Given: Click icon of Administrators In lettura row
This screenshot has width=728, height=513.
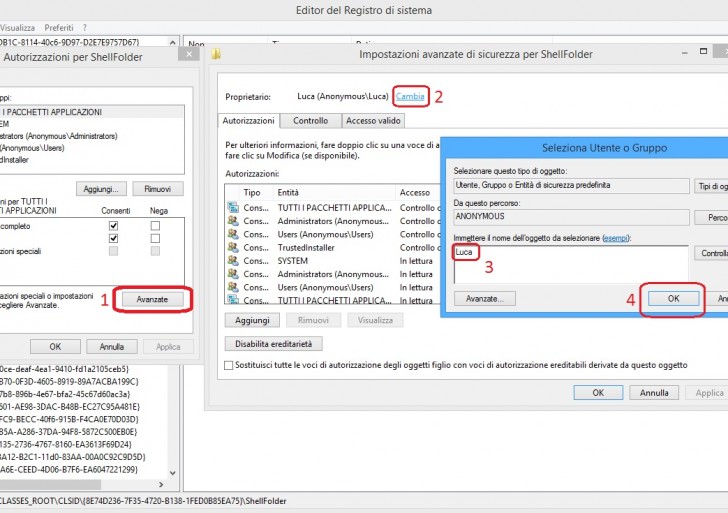Looking at the screenshot, I should pos(233,274).
